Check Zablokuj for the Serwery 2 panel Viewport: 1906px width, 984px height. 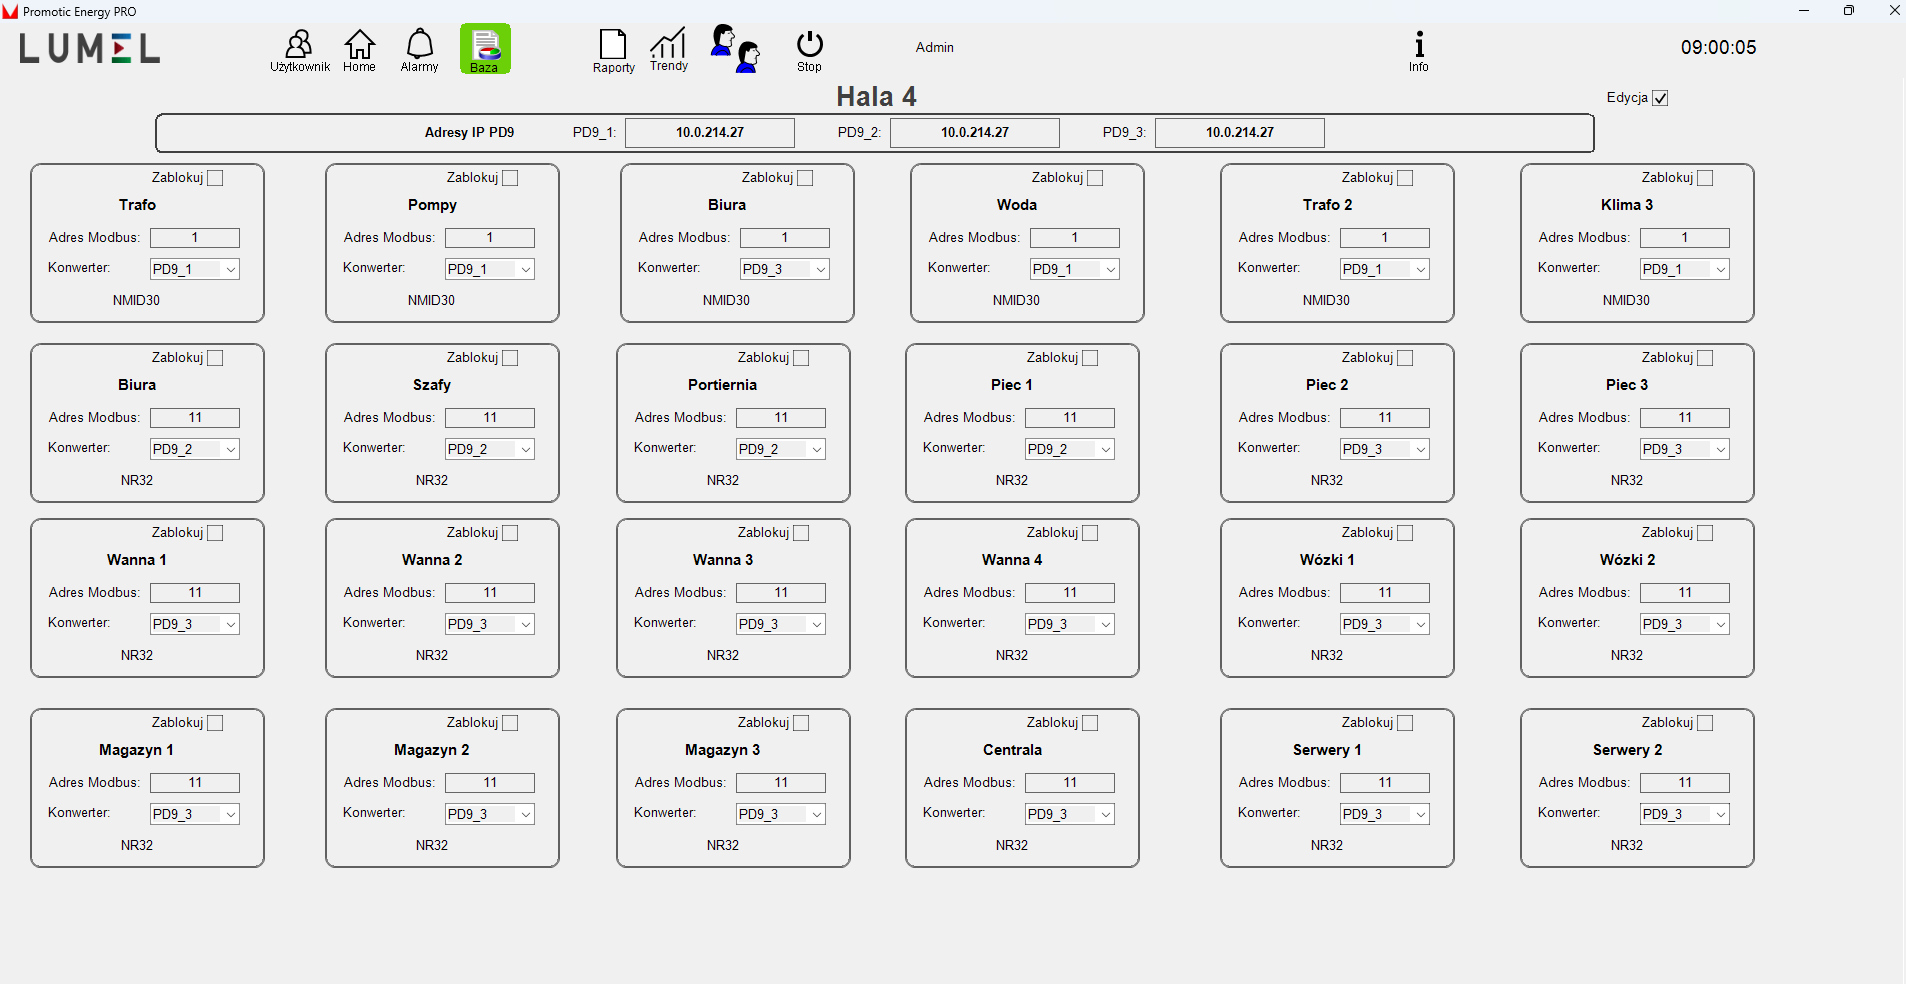click(1705, 723)
